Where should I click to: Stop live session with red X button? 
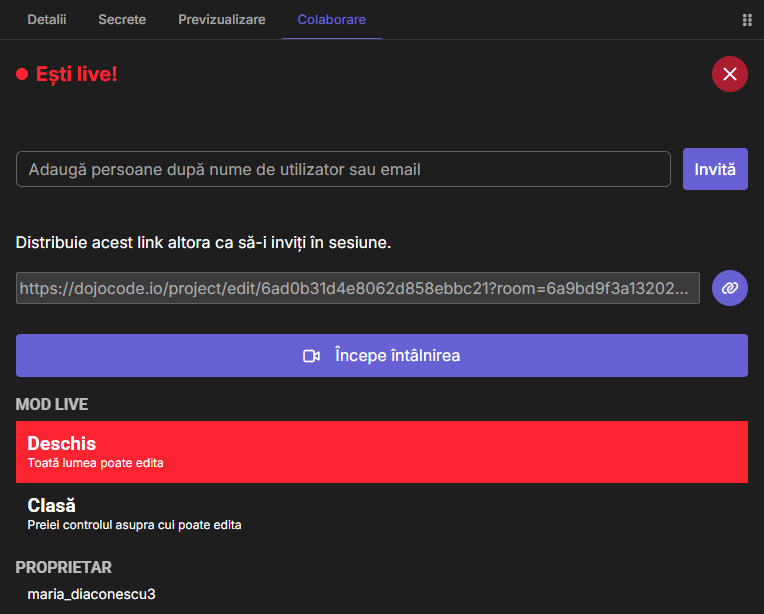[x=729, y=74]
